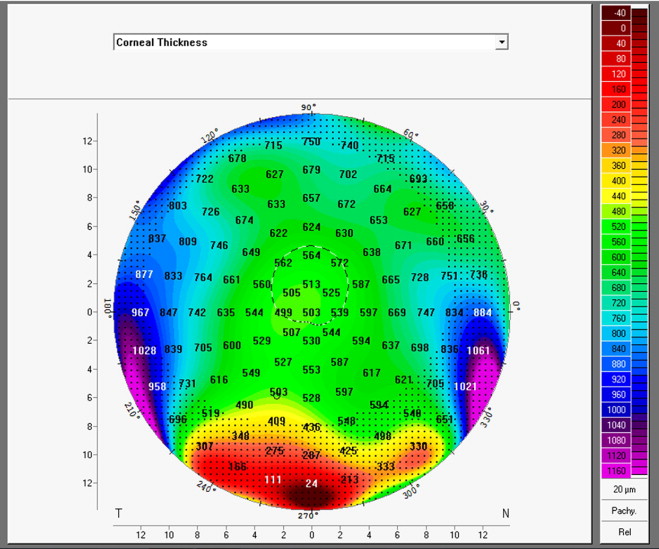Click the 1028 thickness value on temporal side
This screenshot has height=549, width=659.
click(145, 350)
